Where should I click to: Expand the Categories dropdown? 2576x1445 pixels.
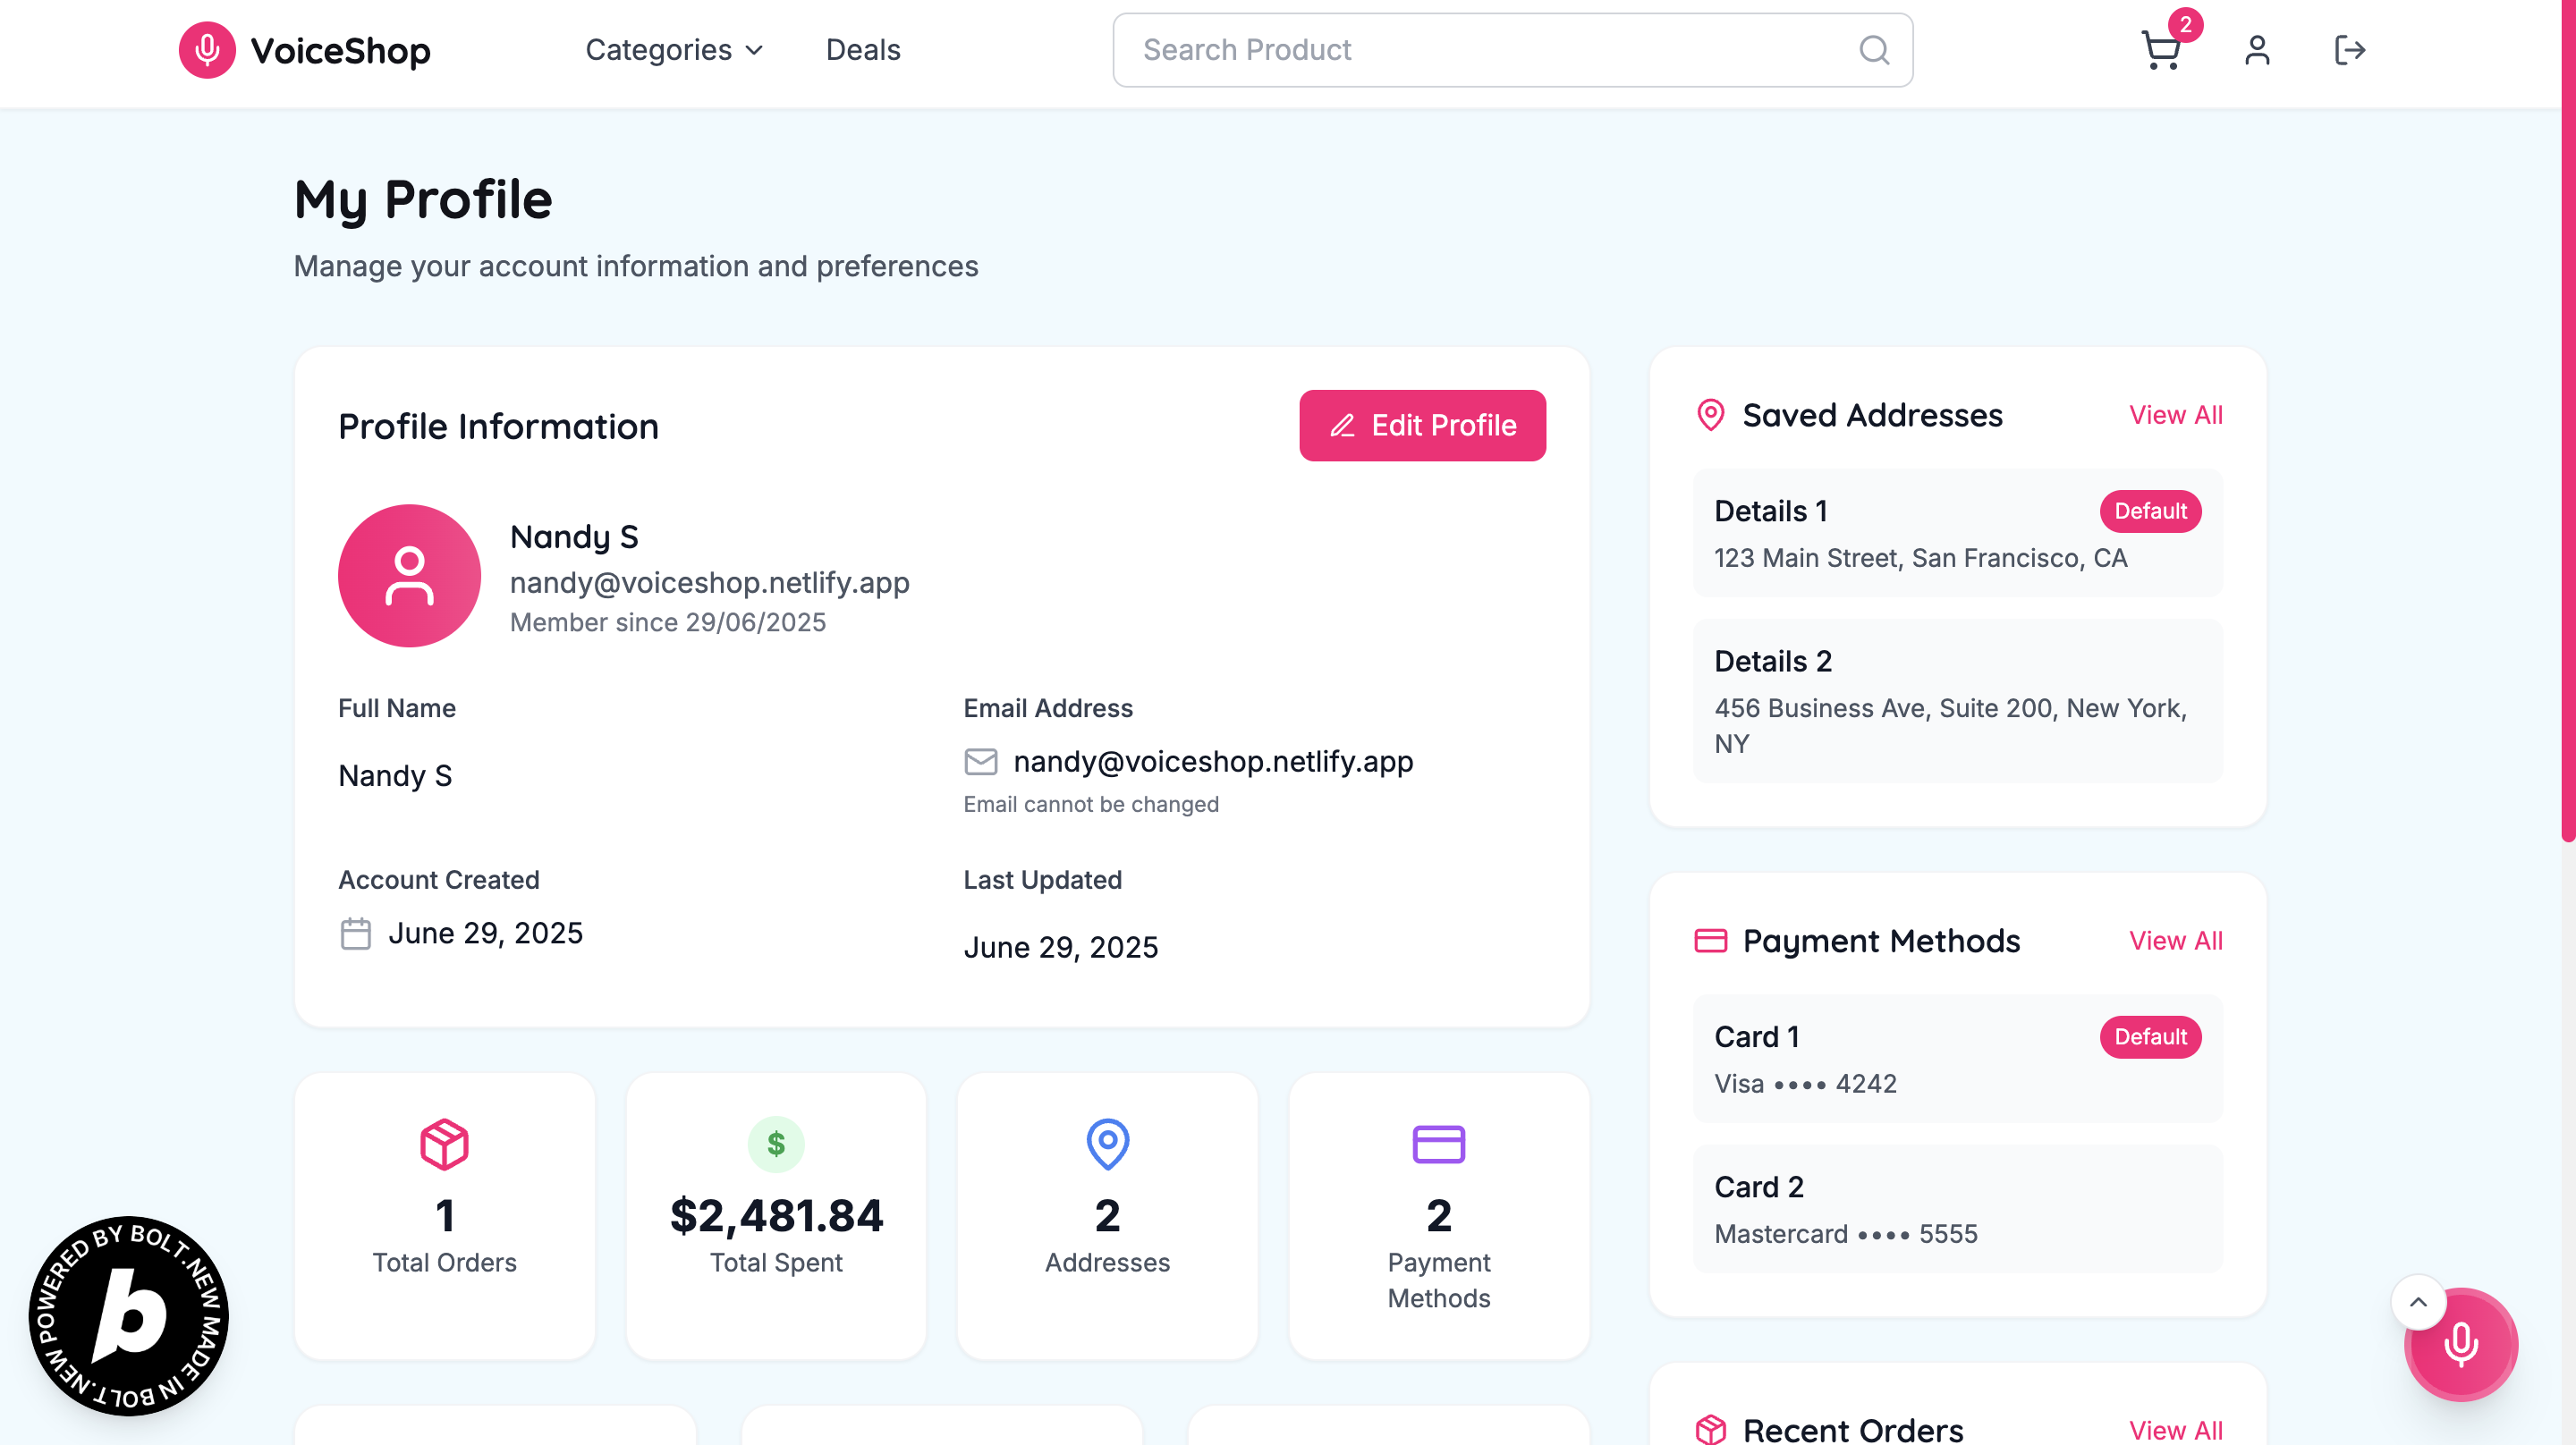[x=674, y=50]
